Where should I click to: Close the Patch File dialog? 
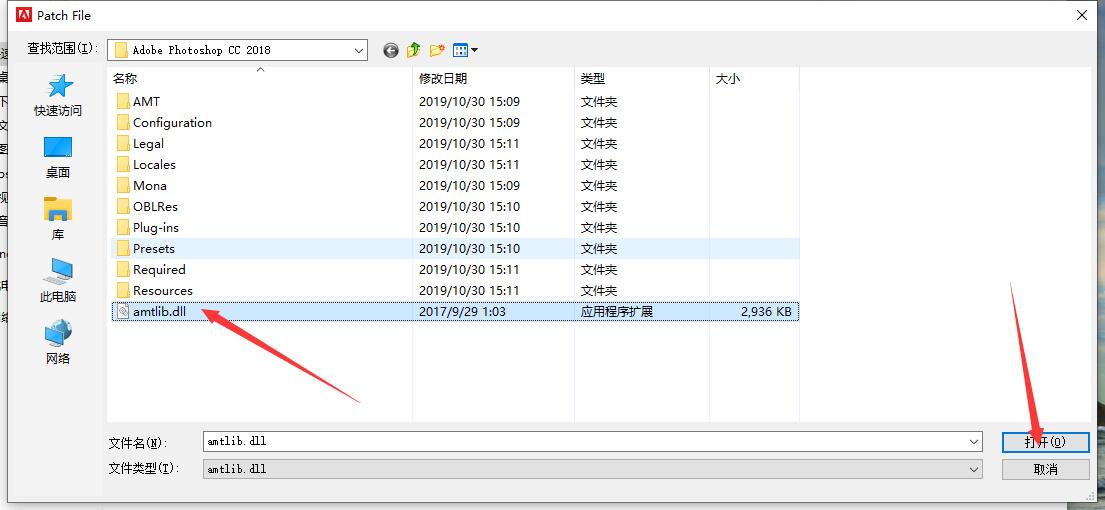[1082, 15]
